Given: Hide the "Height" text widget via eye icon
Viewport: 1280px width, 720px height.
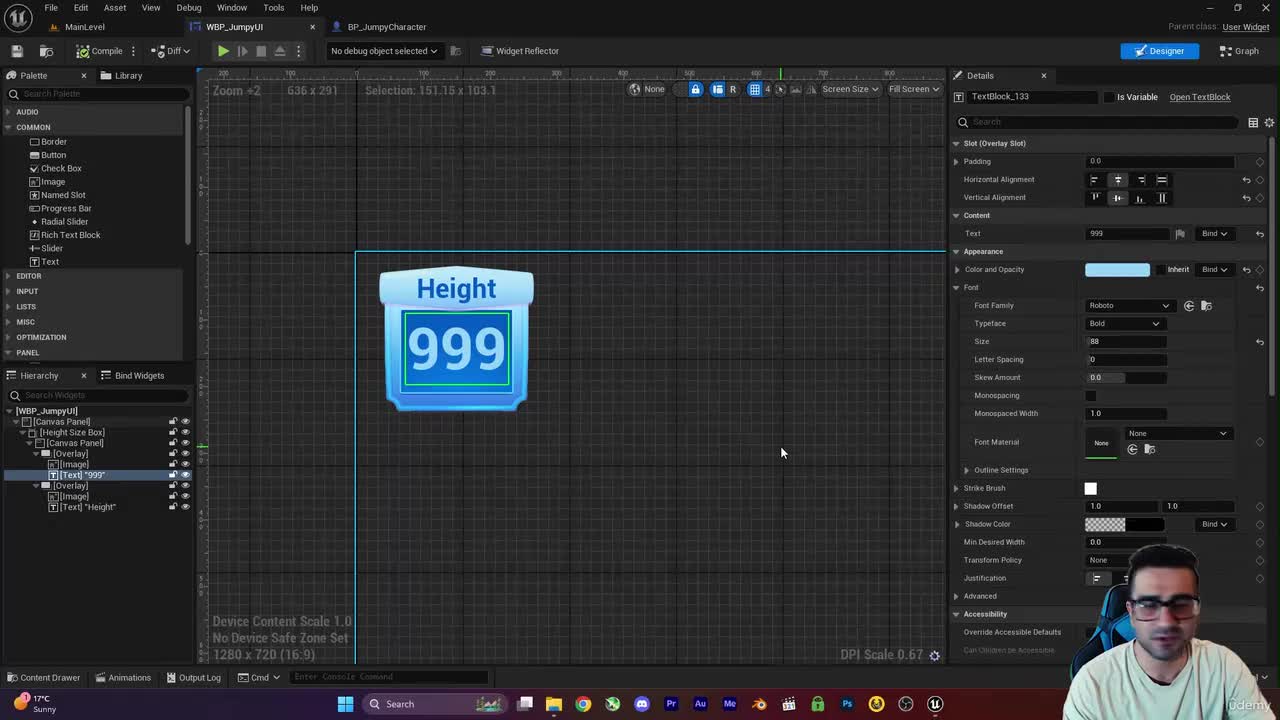Looking at the screenshot, I should 185,507.
